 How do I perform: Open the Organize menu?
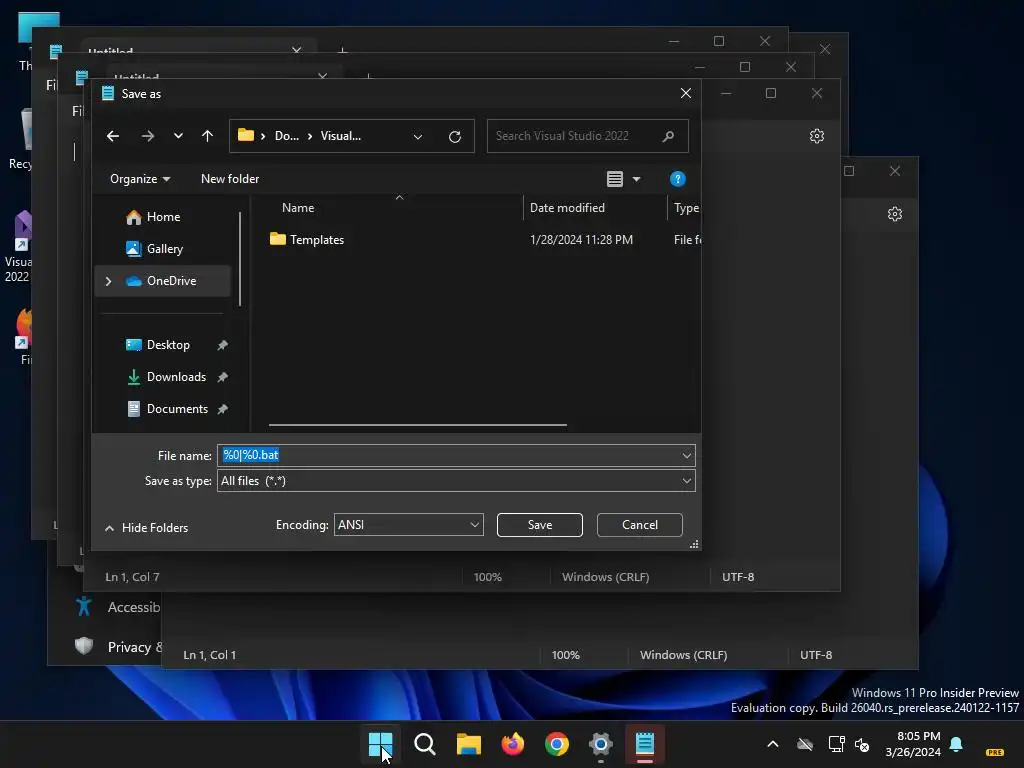140,179
